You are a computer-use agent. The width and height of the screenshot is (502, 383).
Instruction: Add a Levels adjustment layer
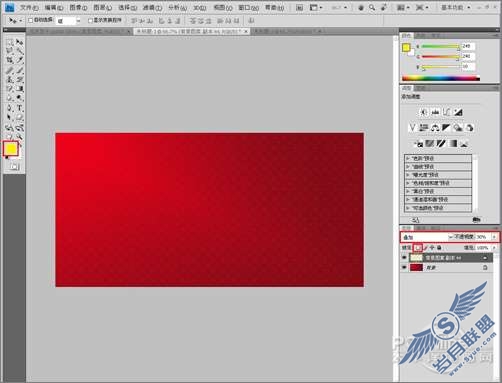[x=435, y=112]
